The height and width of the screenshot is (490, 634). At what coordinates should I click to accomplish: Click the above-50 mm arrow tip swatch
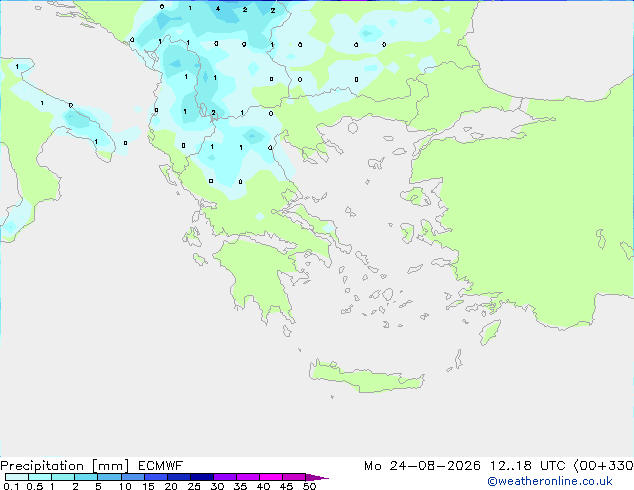coord(317,477)
